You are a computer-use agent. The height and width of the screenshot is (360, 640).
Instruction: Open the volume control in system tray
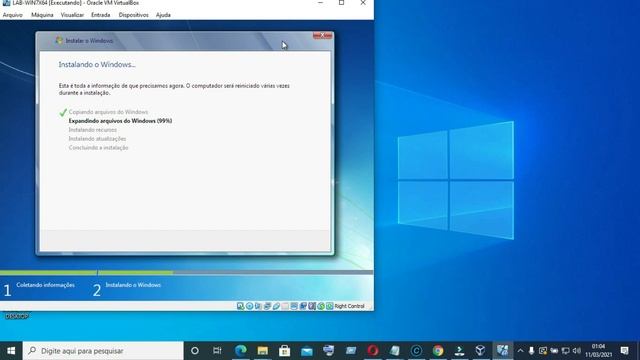(x=577, y=351)
